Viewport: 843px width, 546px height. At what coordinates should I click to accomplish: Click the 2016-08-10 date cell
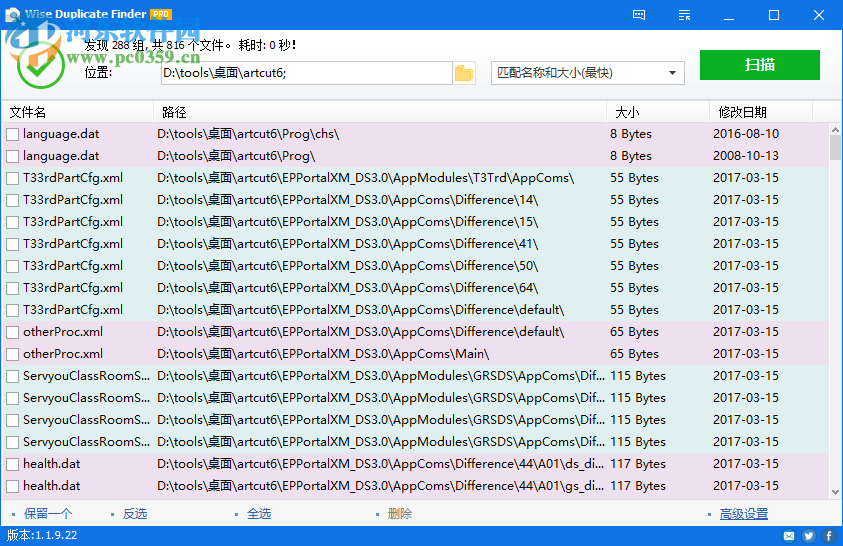pyautogui.click(x=746, y=134)
